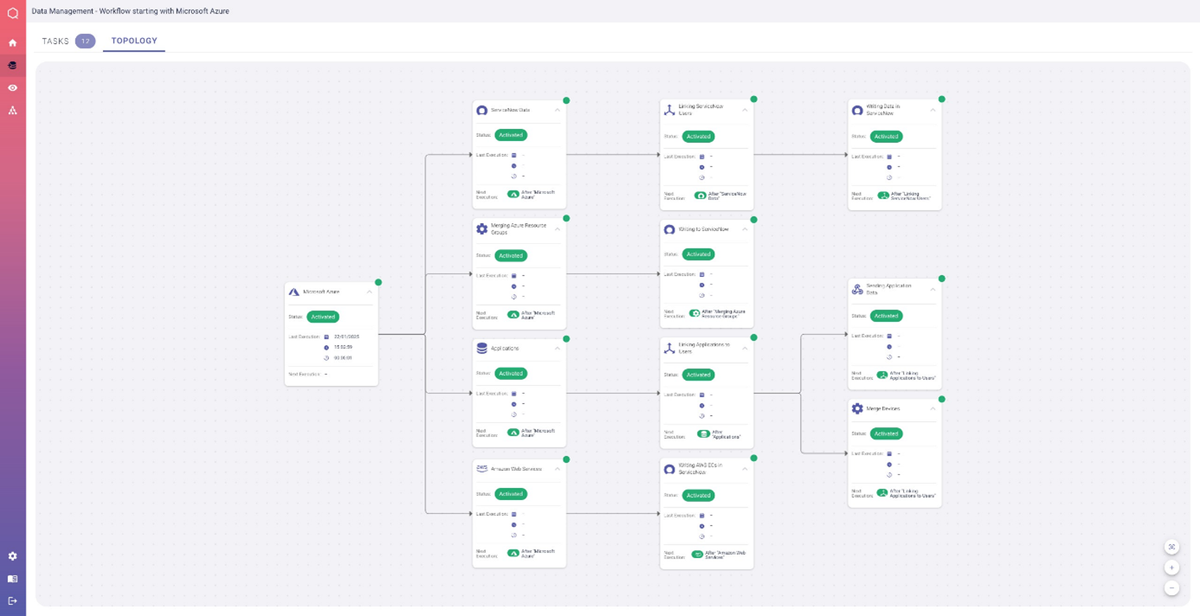The width and height of the screenshot is (1200, 616).
Task: Select the TOPOLOGY tab
Action: pos(134,42)
